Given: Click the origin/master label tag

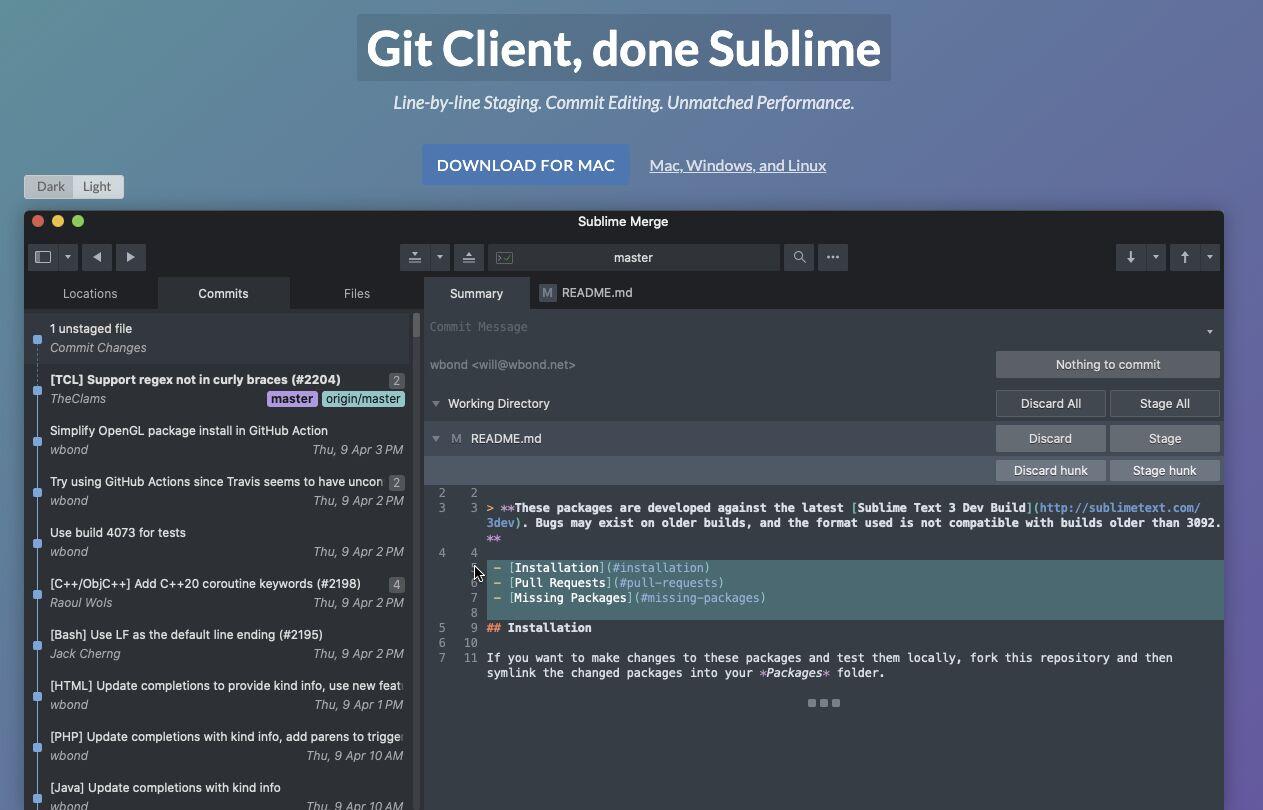Looking at the screenshot, I should click(363, 399).
